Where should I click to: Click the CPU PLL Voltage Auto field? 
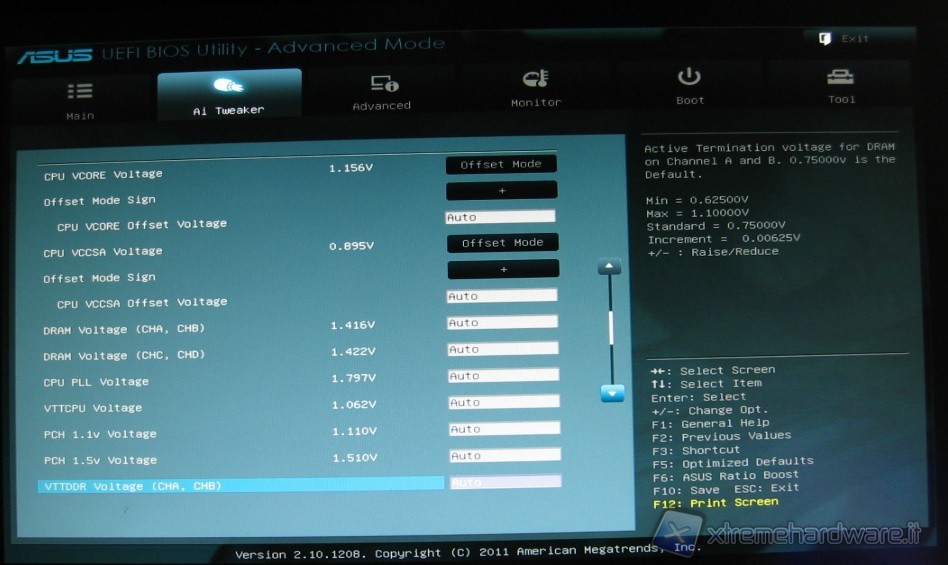[x=503, y=376]
